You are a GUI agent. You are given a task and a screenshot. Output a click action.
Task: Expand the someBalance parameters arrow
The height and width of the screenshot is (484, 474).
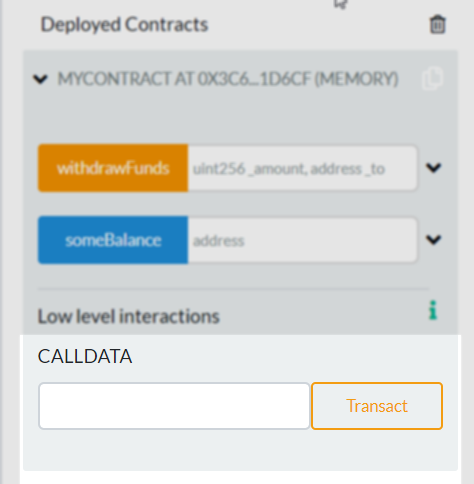coord(433,239)
